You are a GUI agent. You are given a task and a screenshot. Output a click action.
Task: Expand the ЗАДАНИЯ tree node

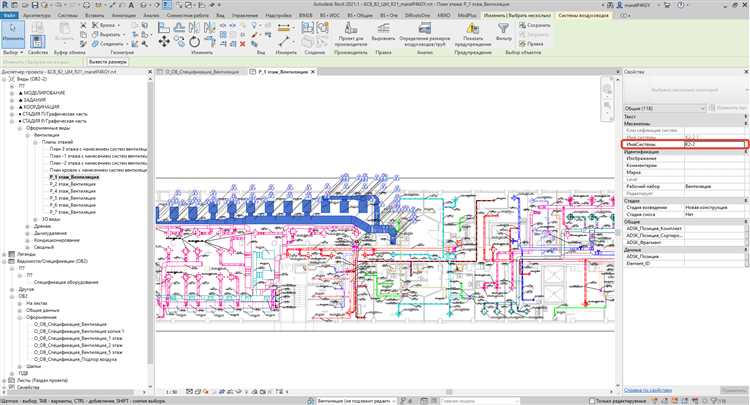(12, 100)
